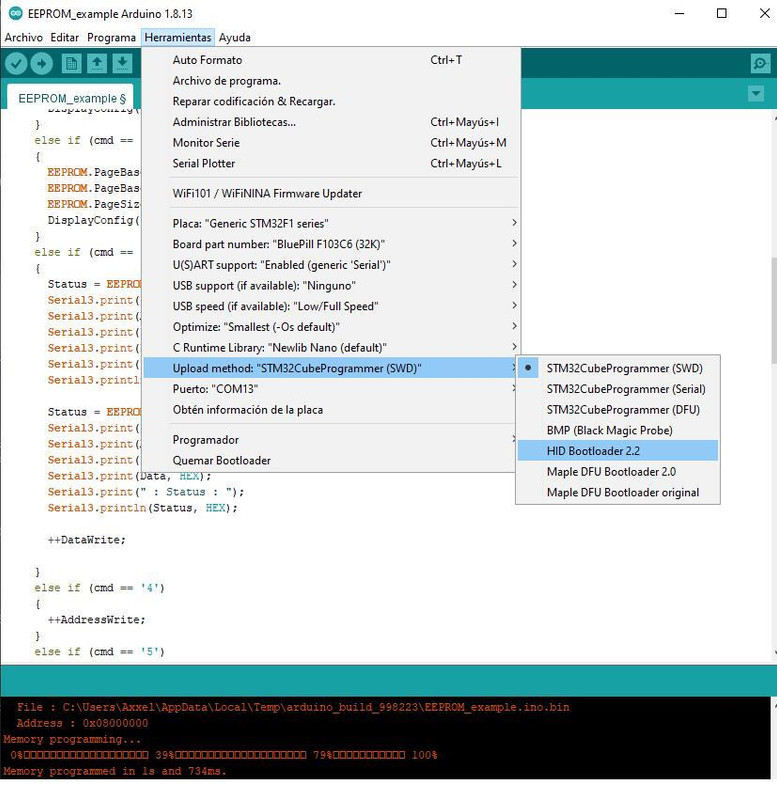Viewport: 777px width, 800px height.
Task: Open Administrar Bibliotecas
Action: [331, 122]
